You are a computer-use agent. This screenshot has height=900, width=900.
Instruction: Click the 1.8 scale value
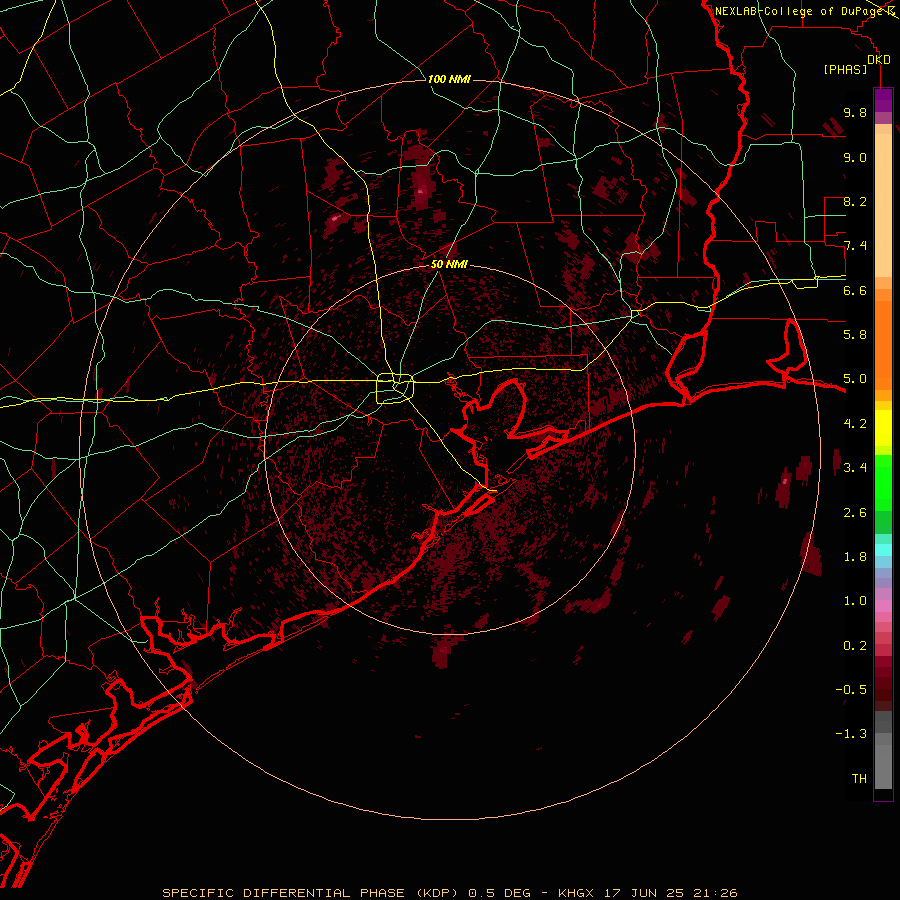click(x=855, y=557)
